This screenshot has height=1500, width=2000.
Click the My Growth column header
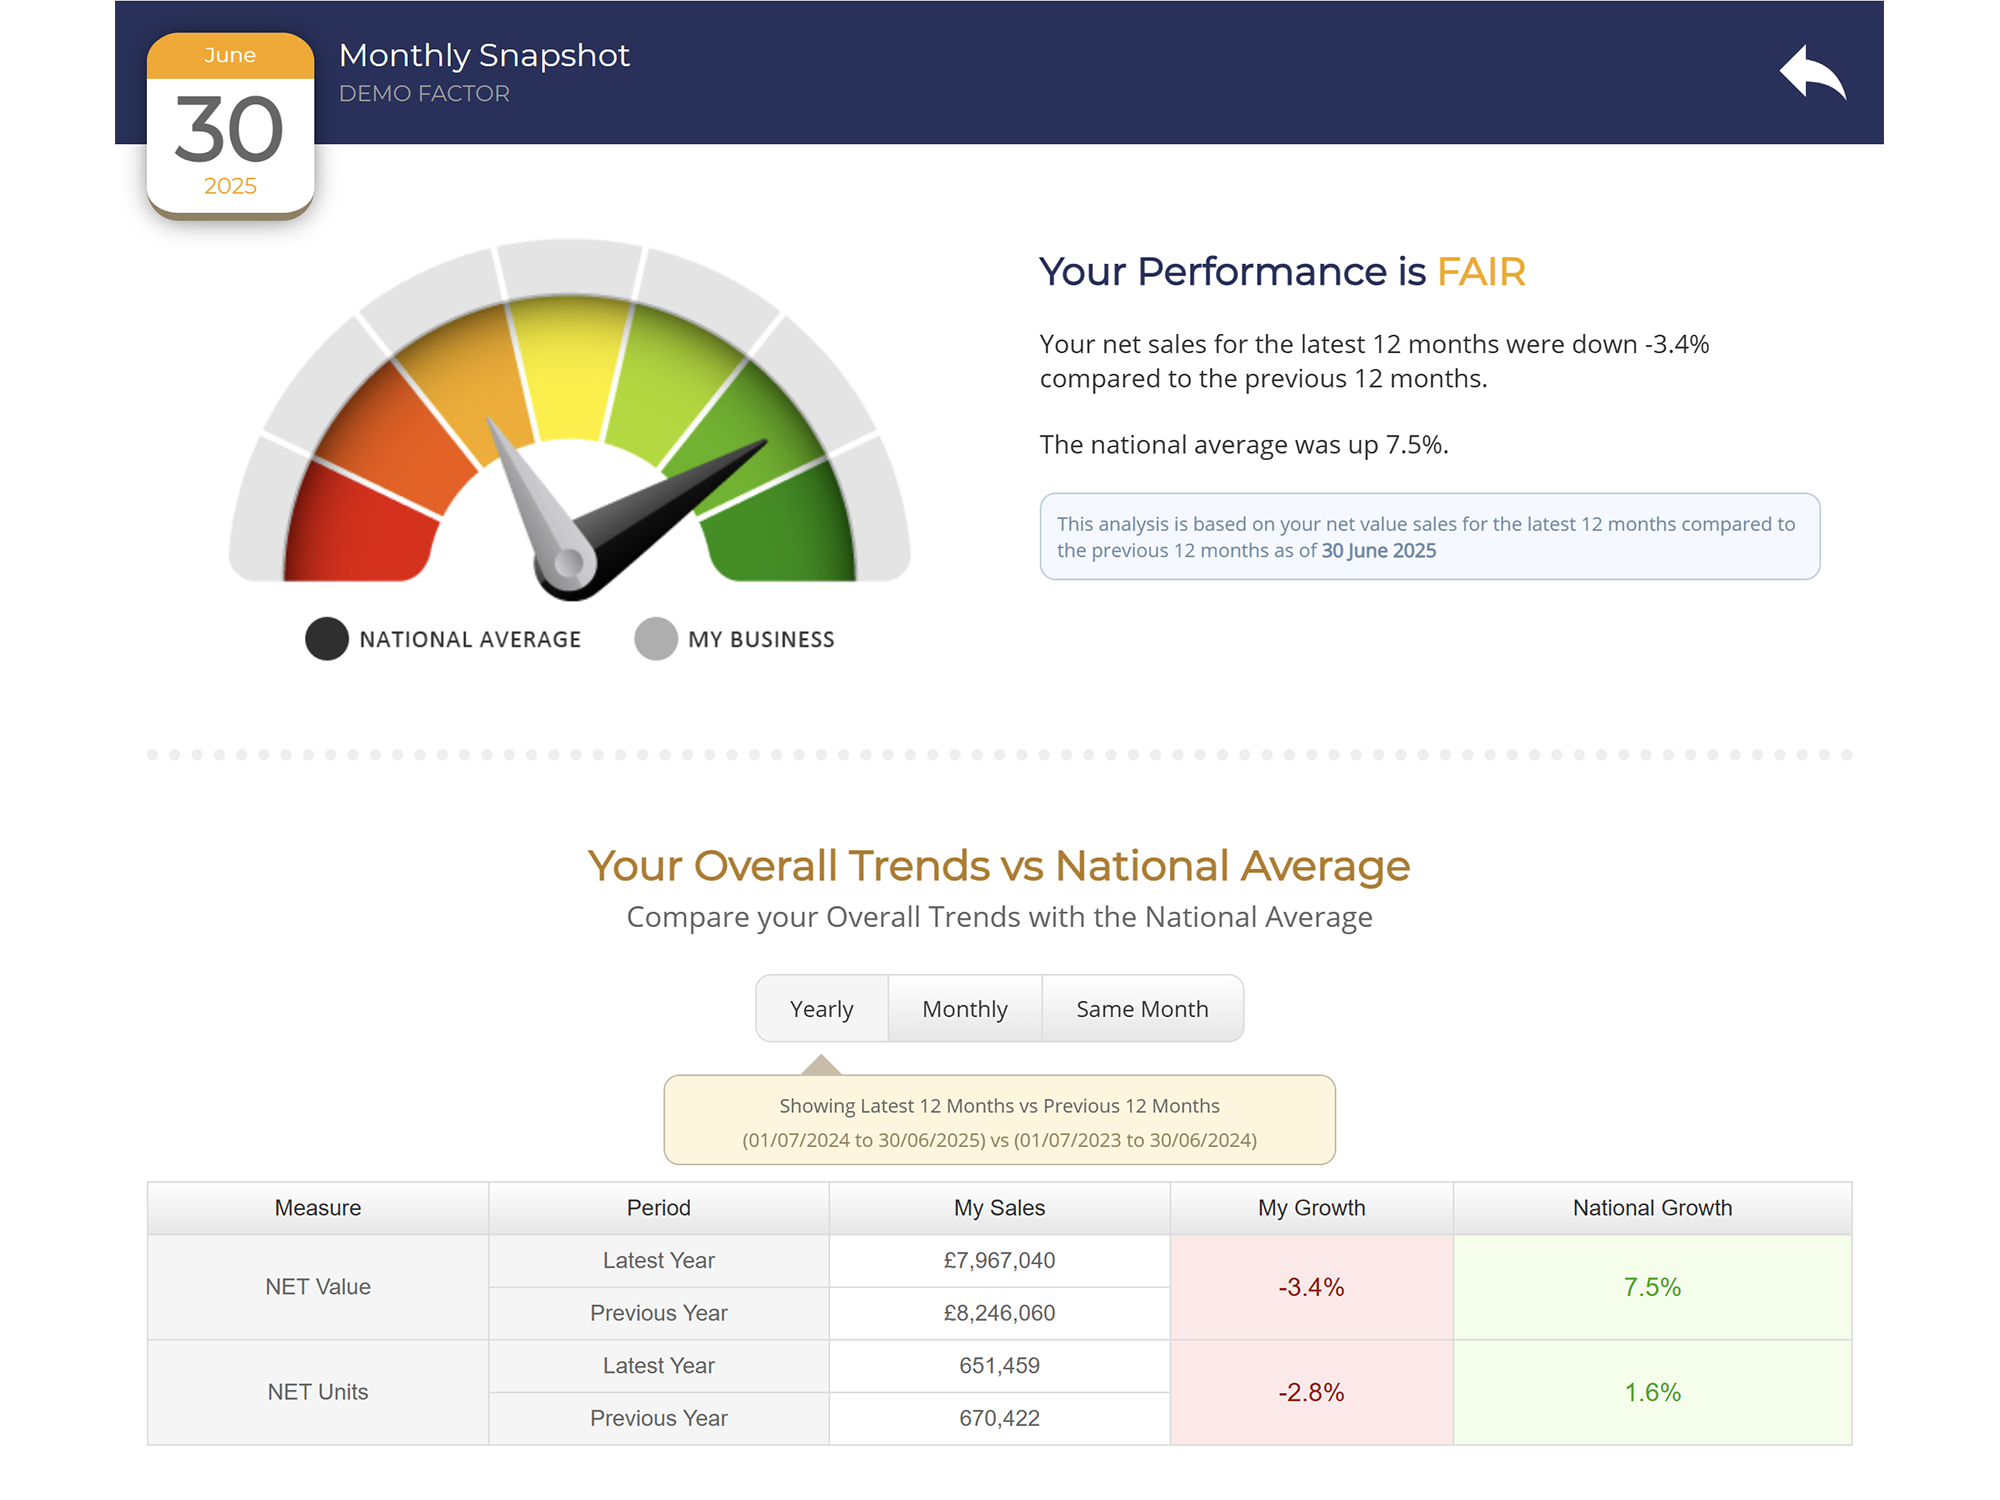click(1311, 1208)
